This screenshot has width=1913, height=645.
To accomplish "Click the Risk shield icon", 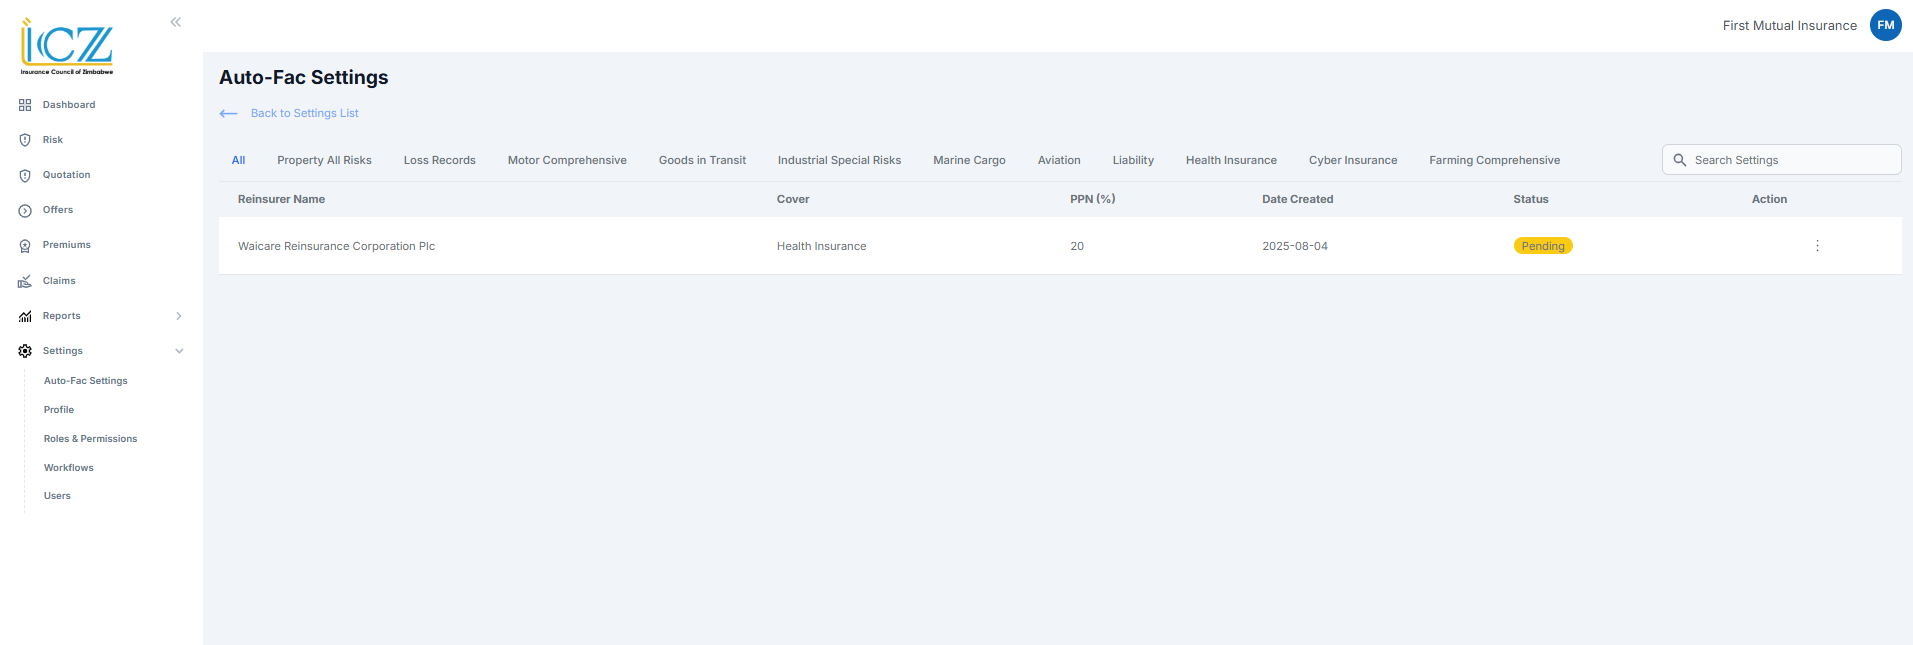I will pos(25,140).
